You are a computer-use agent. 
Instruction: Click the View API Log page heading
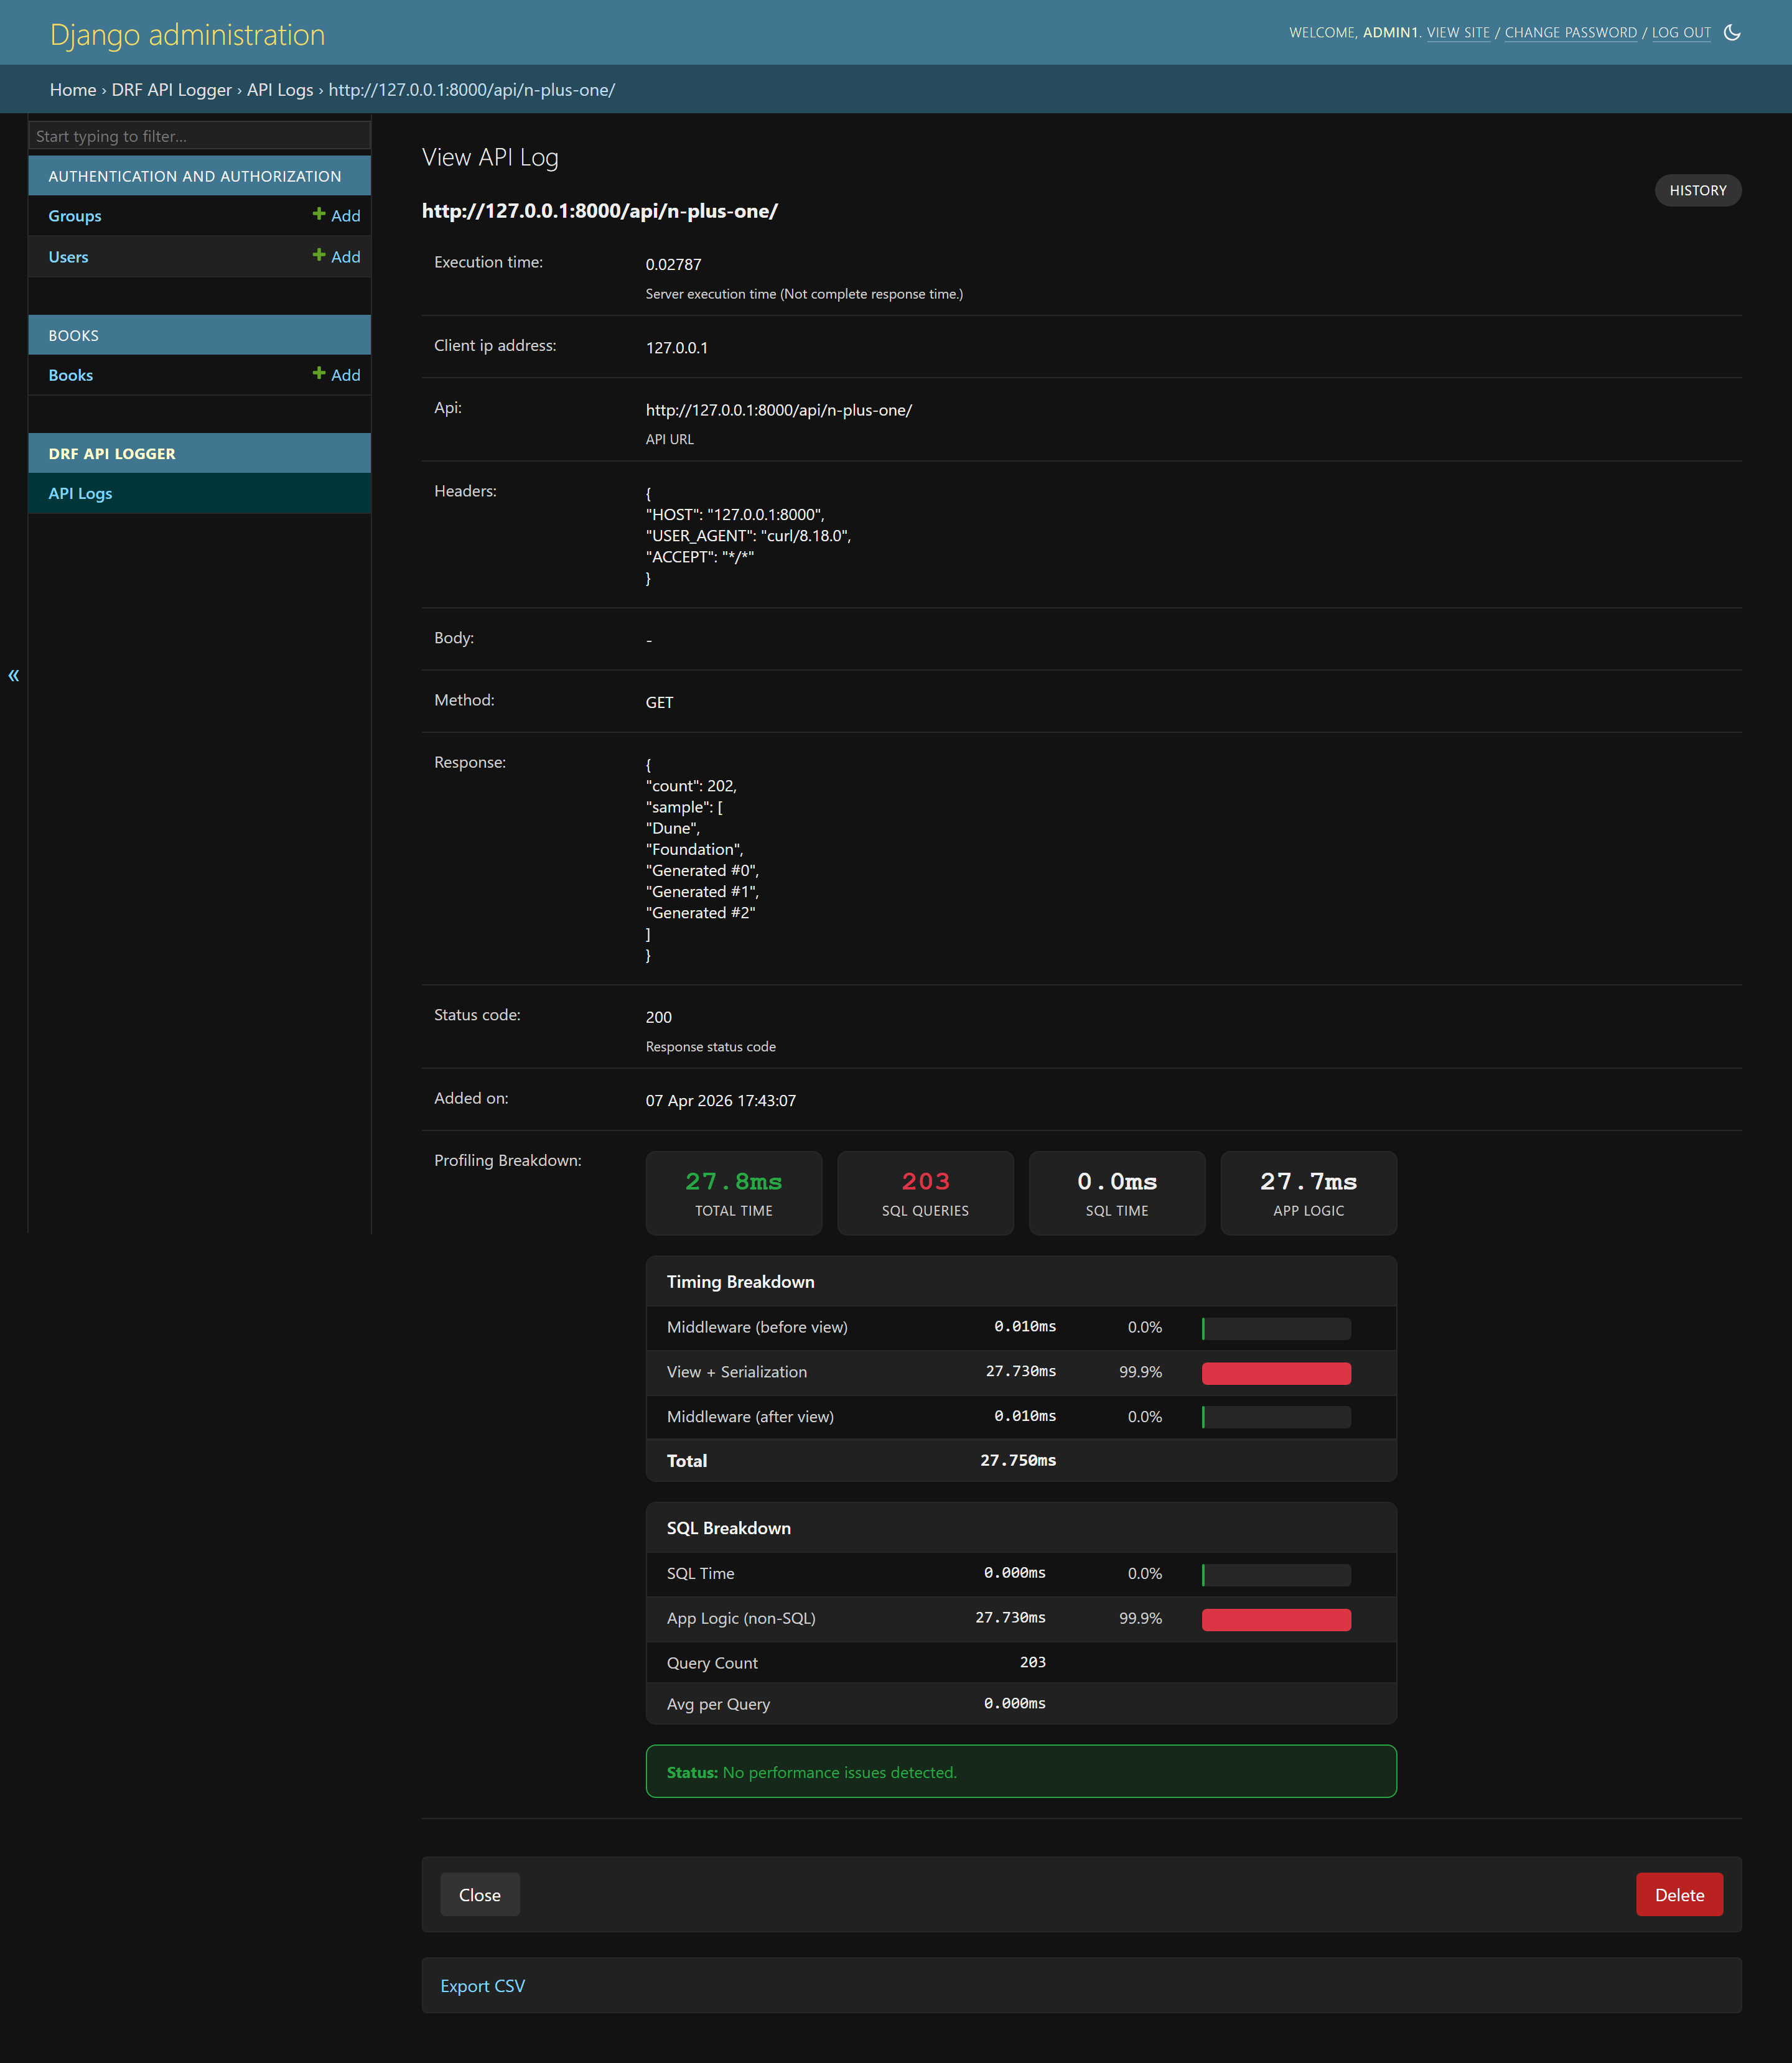(490, 157)
